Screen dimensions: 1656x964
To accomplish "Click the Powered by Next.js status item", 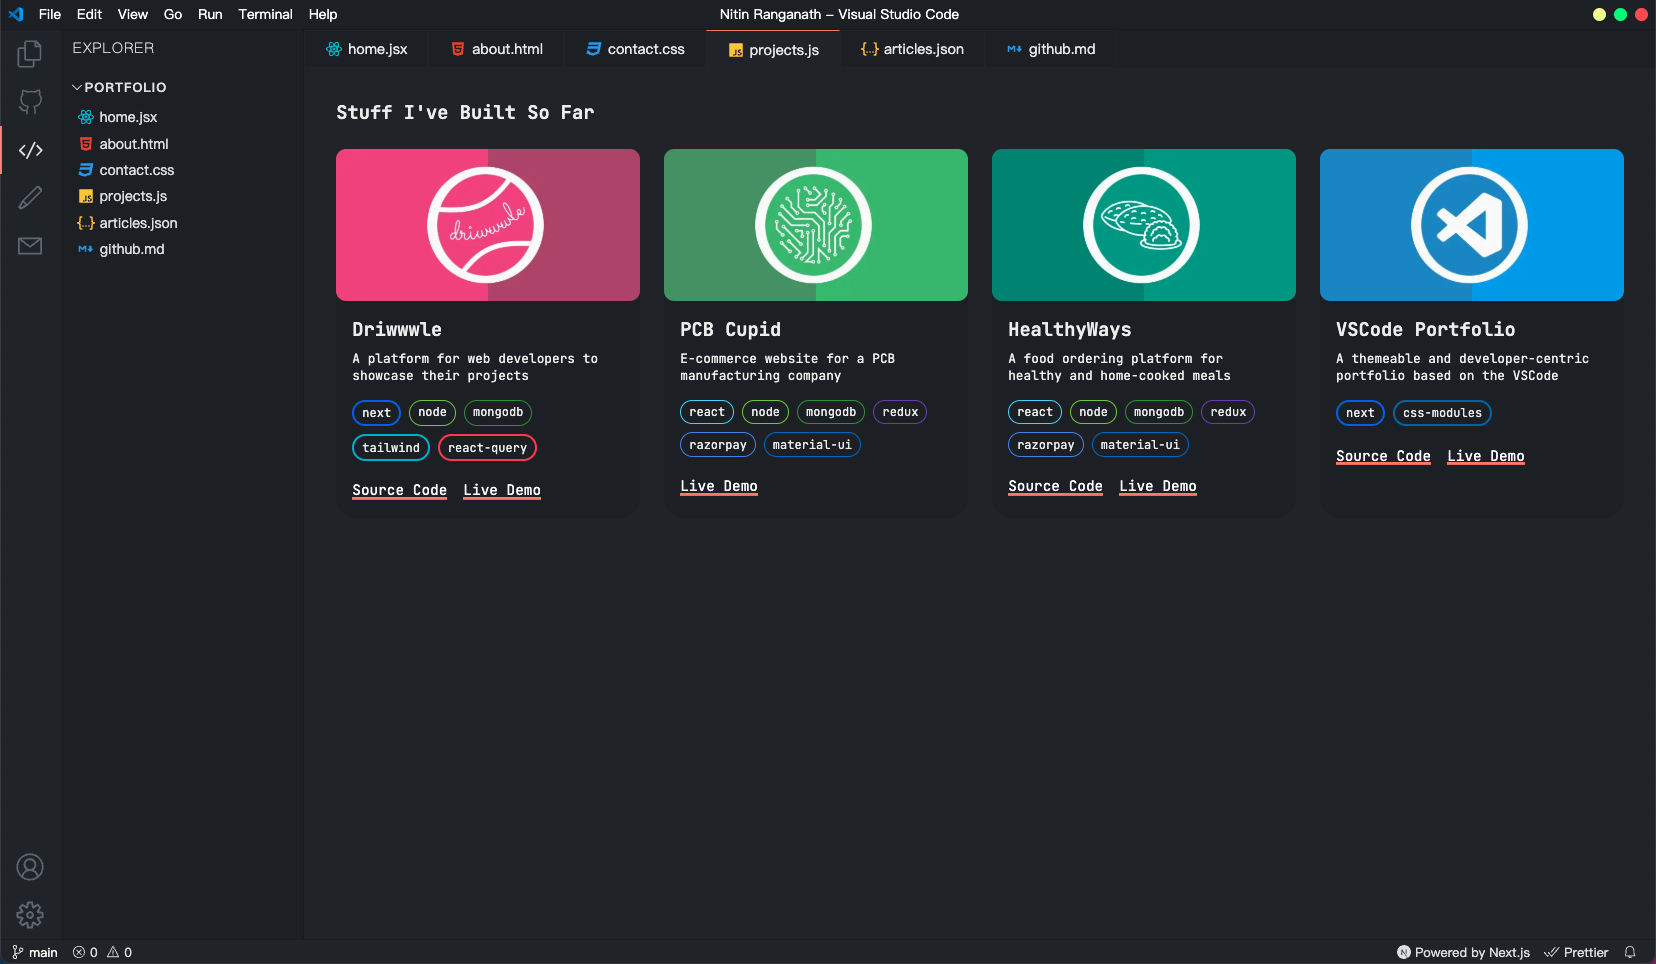I will (x=1463, y=952).
